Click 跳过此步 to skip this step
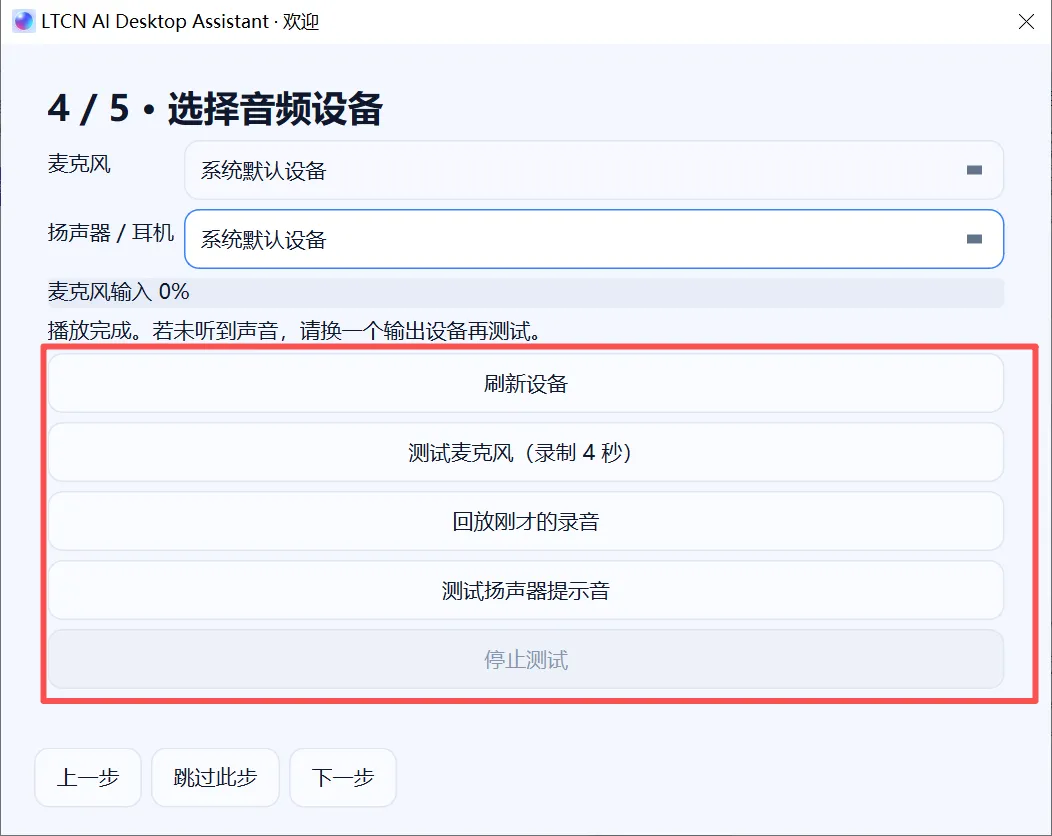Viewport: 1052px width, 836px height. [x=215, y=778]
